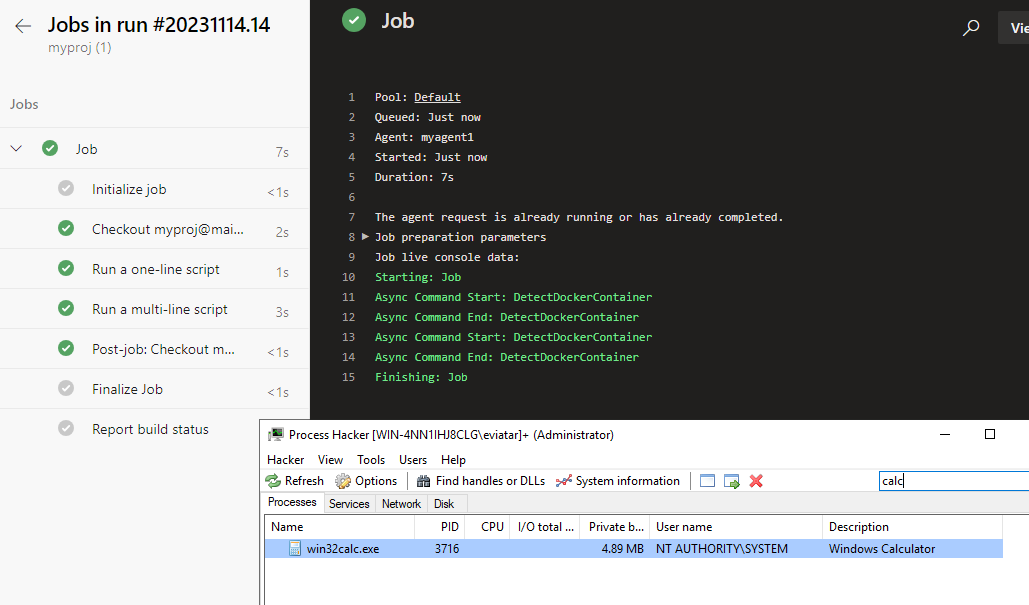The image size is (1029, 605).
Task: Click the large green Job header check icon
Action: pos(354,20)
